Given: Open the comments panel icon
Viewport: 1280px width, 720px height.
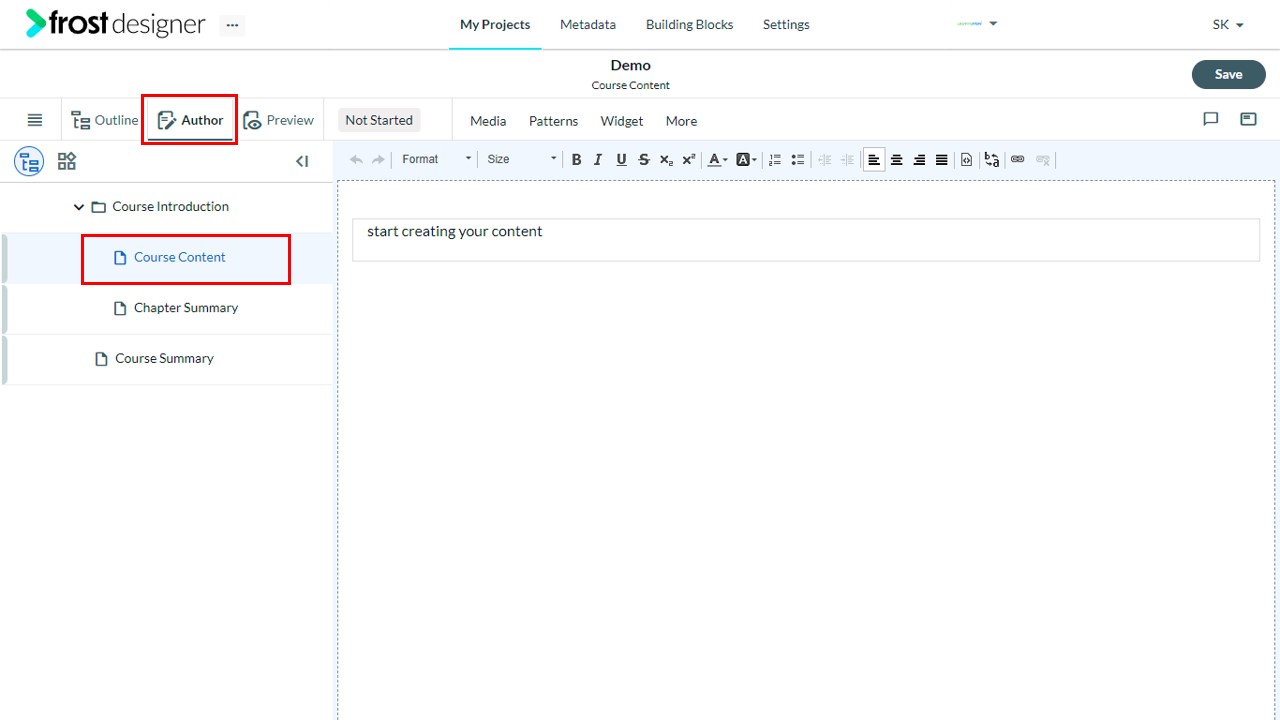Looking at the screenshot, I should [1211, 119].
